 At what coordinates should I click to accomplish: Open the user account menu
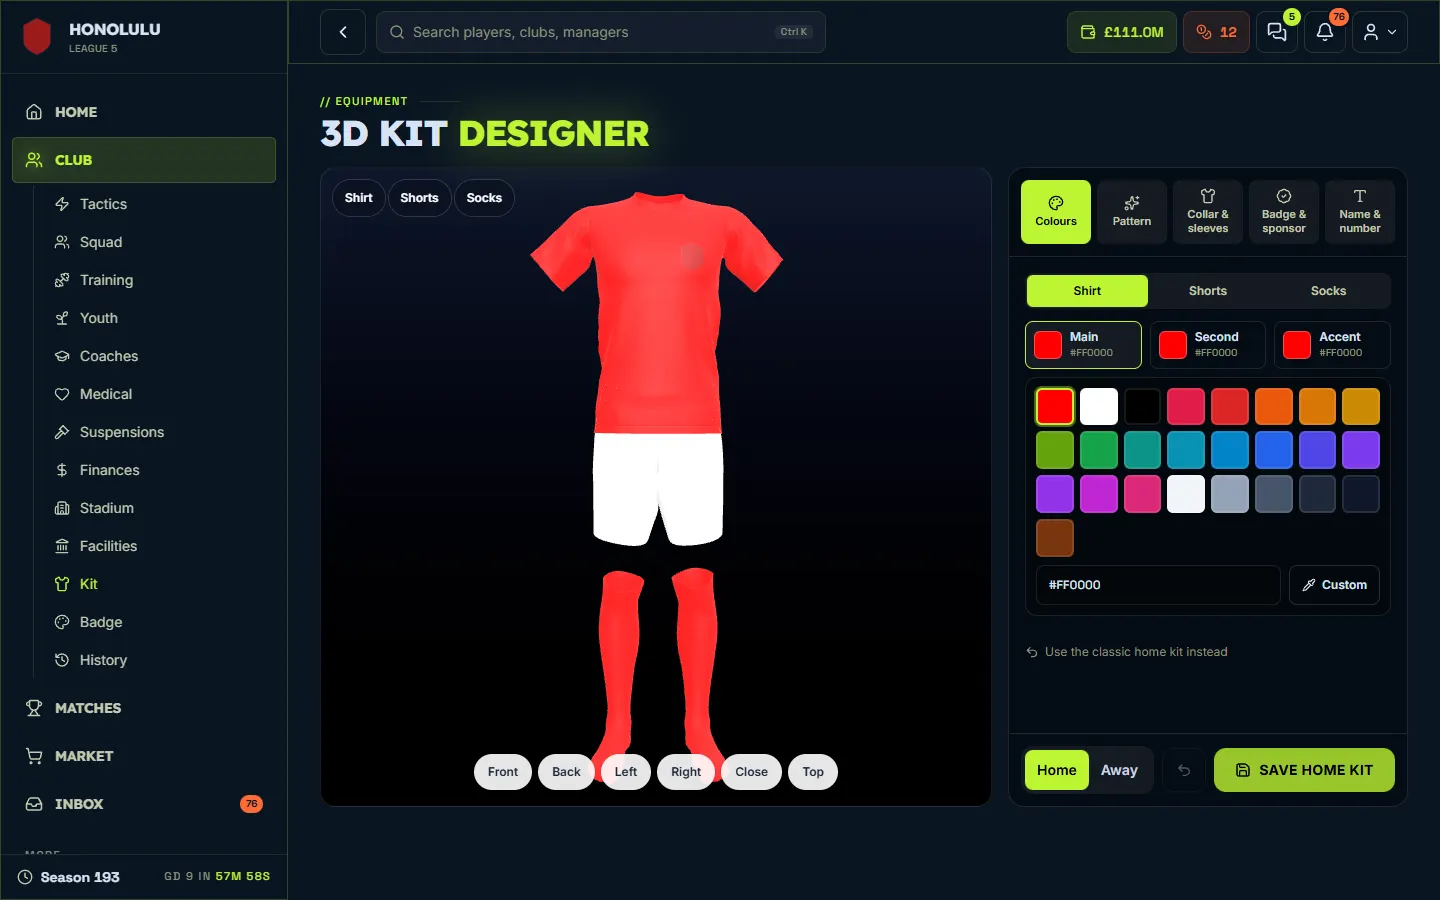[x=1380, y=32]
